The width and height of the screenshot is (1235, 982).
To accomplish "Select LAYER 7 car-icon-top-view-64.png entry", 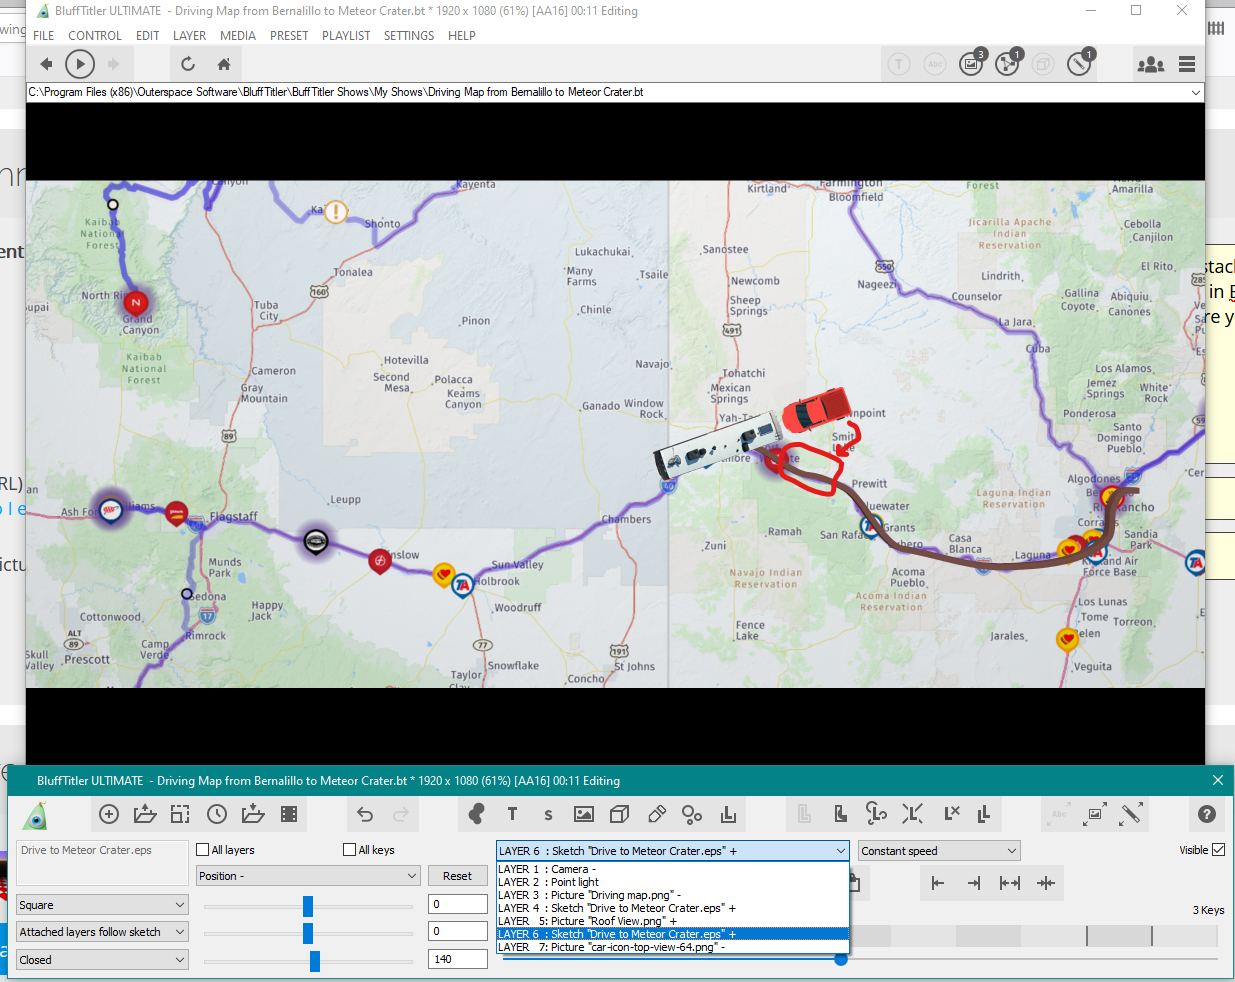I will coord(672,947).
